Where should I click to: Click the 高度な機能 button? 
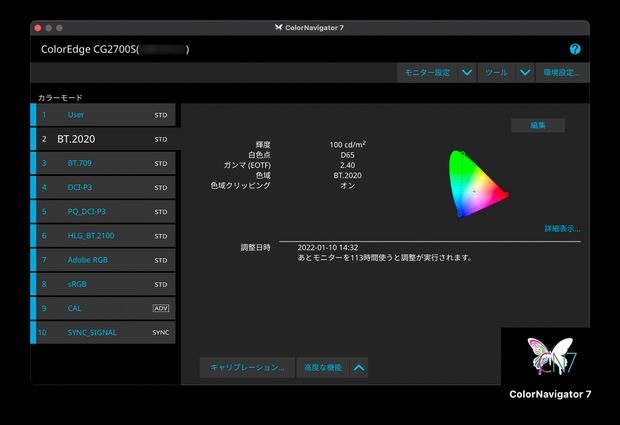(323, 368)
